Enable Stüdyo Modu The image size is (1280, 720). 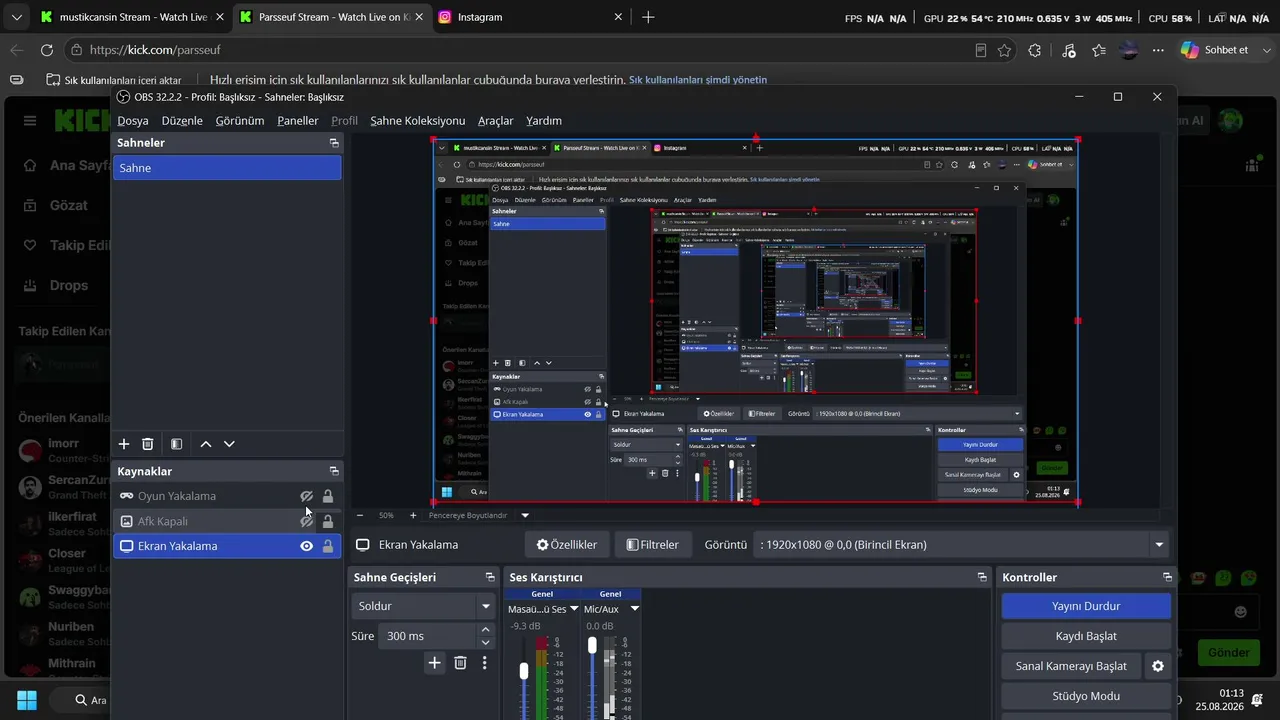pos(1086,696)
